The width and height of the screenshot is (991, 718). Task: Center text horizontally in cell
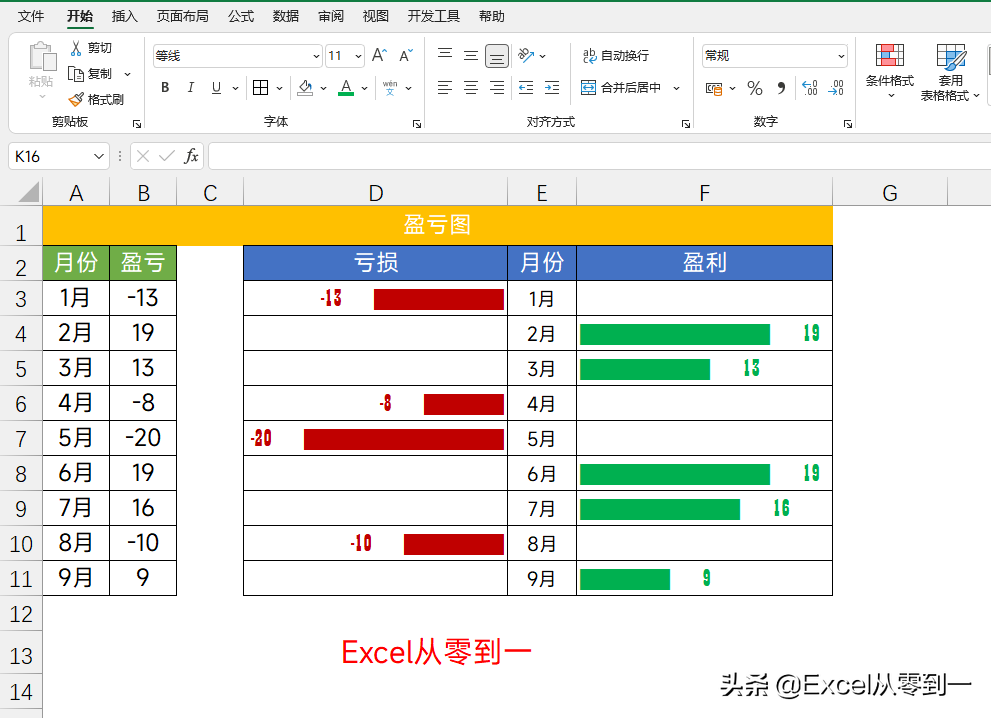(x=471, y=88)
